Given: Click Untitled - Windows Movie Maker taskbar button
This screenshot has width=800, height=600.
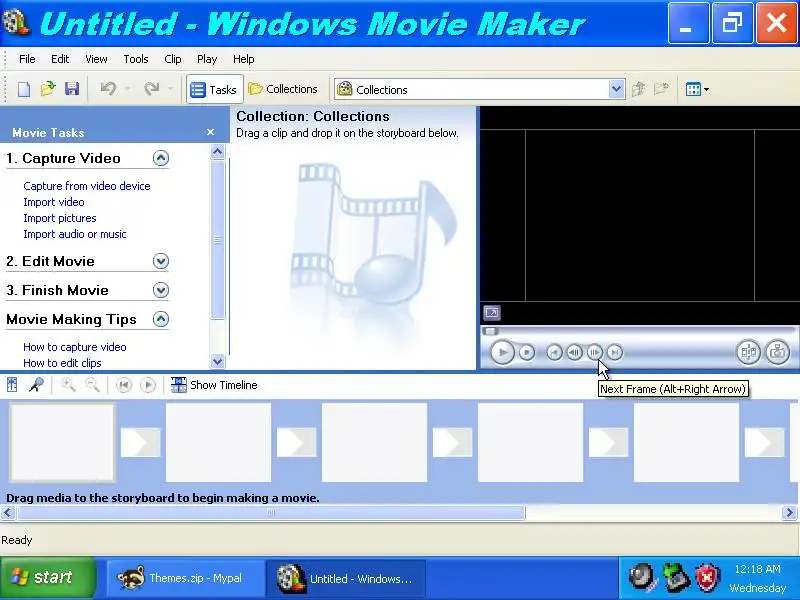Looking at the screenshot, I should tap(345, 579).
